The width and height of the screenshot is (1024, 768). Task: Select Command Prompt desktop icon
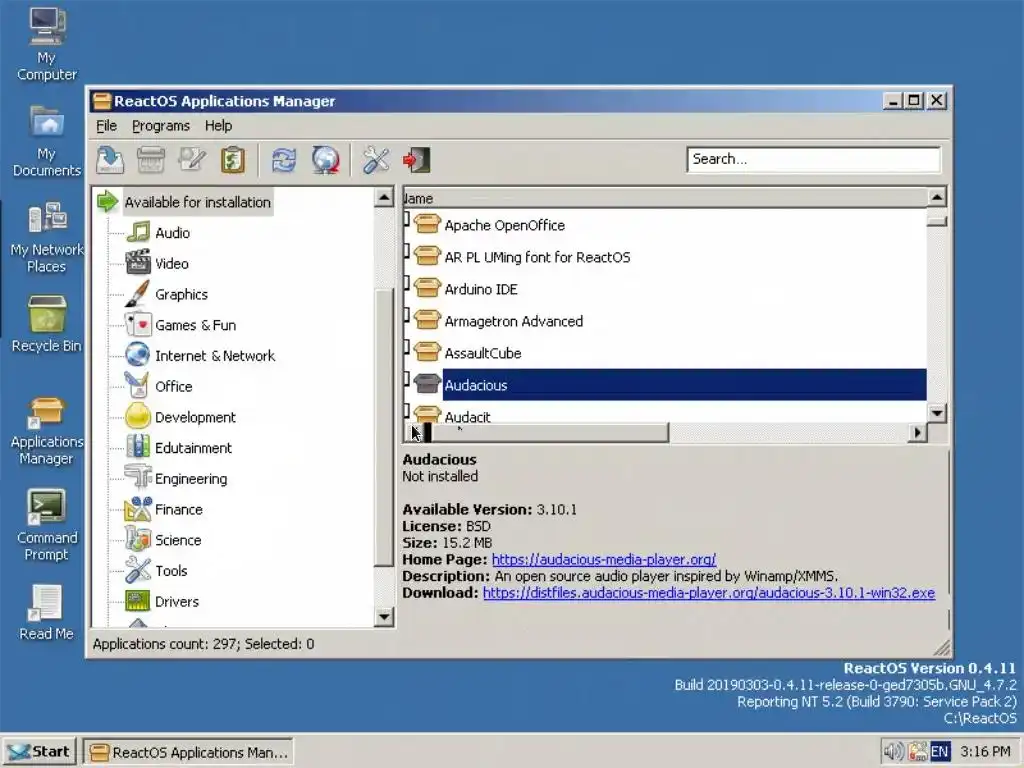46,507
